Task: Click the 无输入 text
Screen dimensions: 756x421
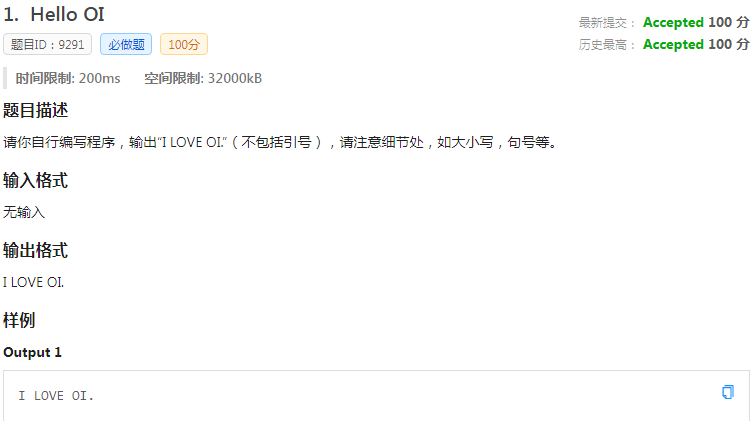Action: 24,212
